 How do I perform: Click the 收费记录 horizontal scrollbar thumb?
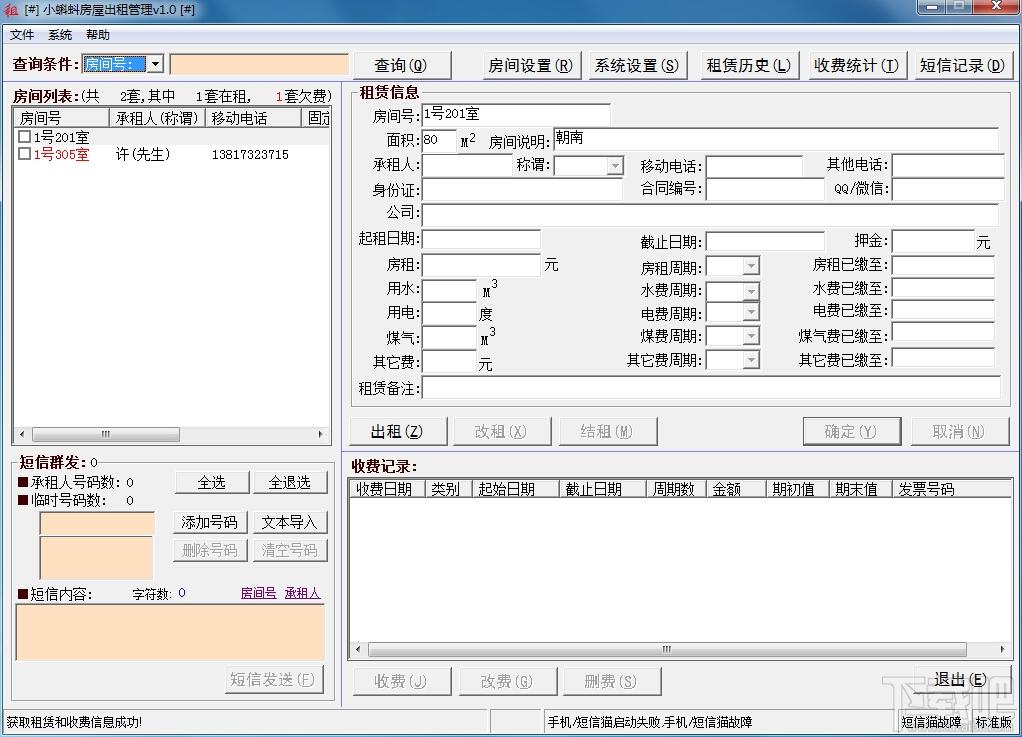(667, 649)
